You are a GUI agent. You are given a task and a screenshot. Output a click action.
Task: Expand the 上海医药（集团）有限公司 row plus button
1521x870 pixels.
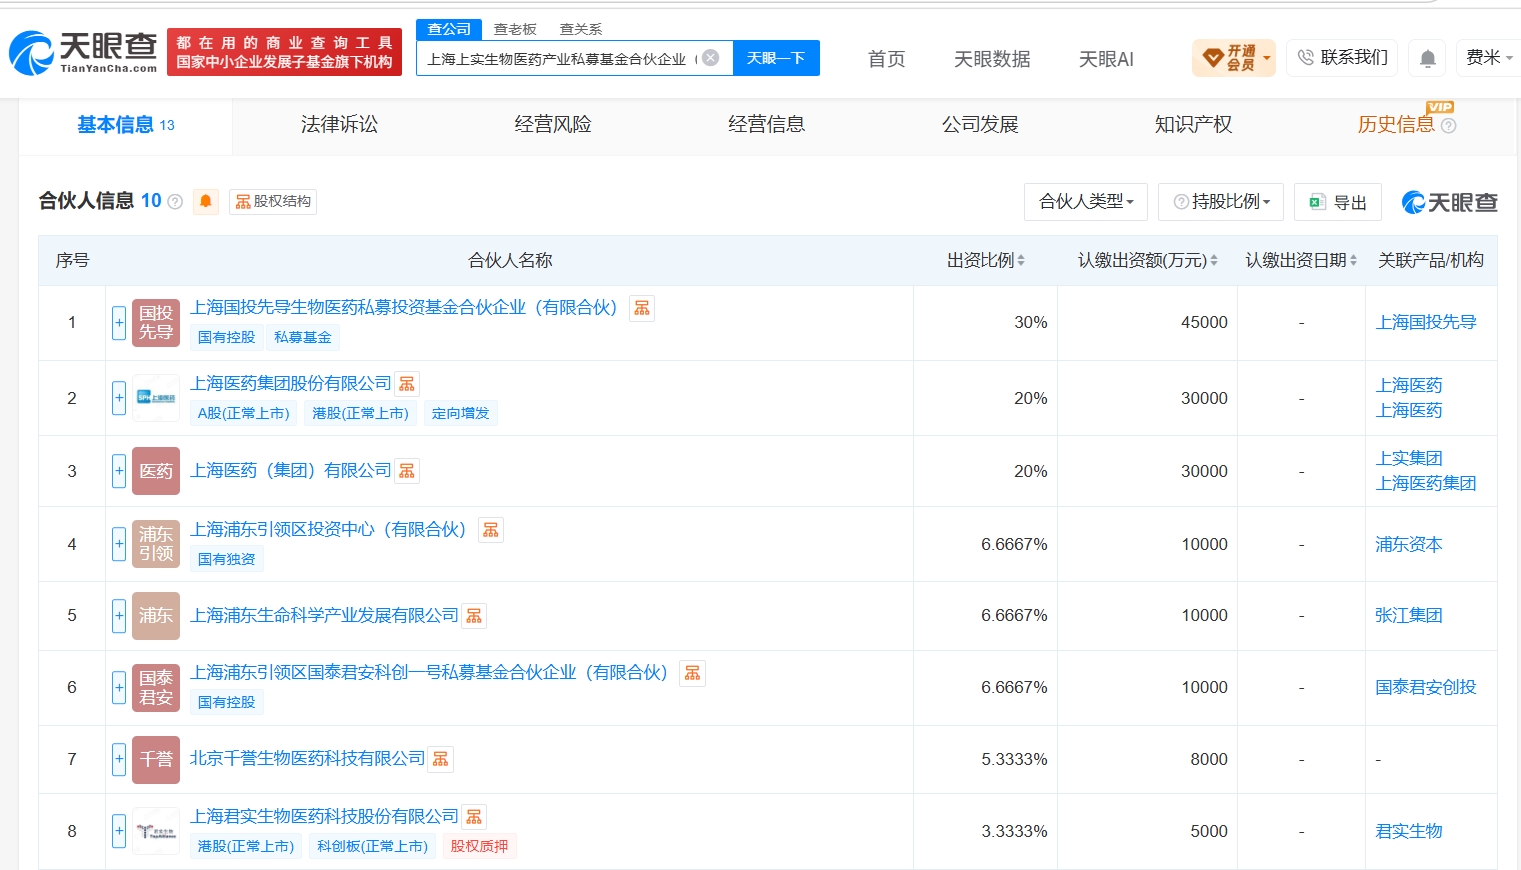(119, 471)
